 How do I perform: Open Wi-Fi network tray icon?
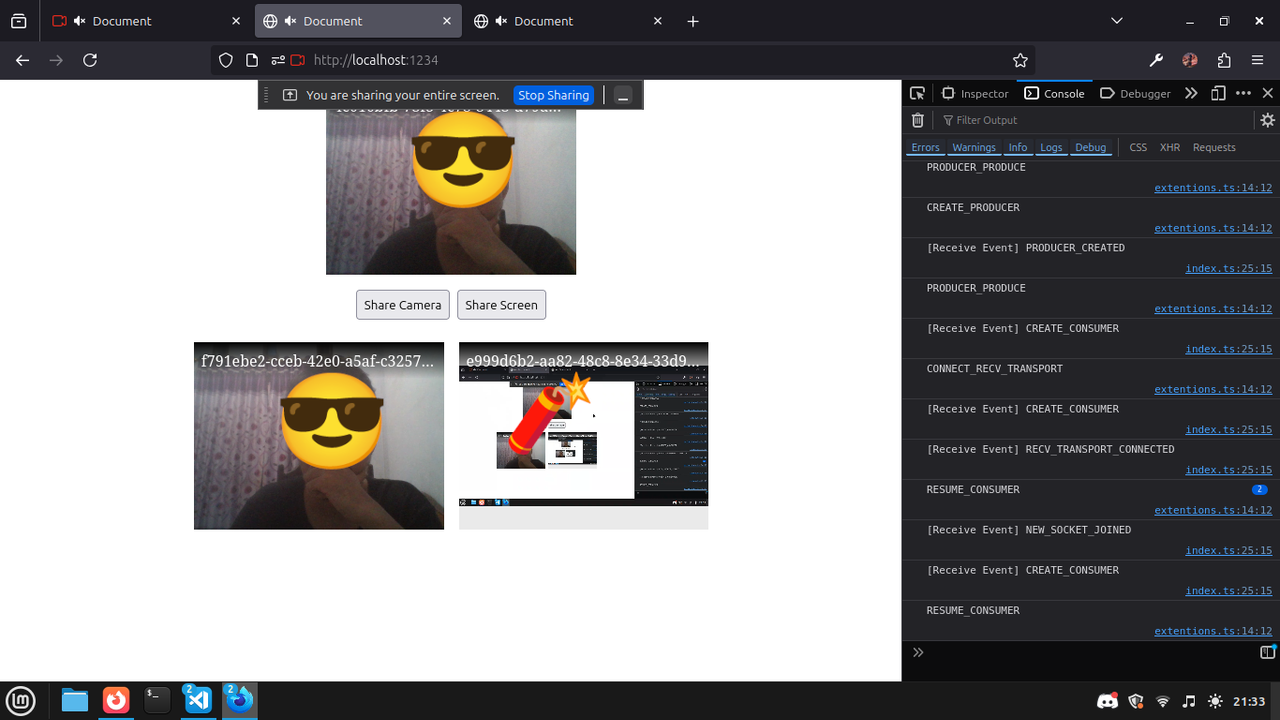click(1163, 701)
